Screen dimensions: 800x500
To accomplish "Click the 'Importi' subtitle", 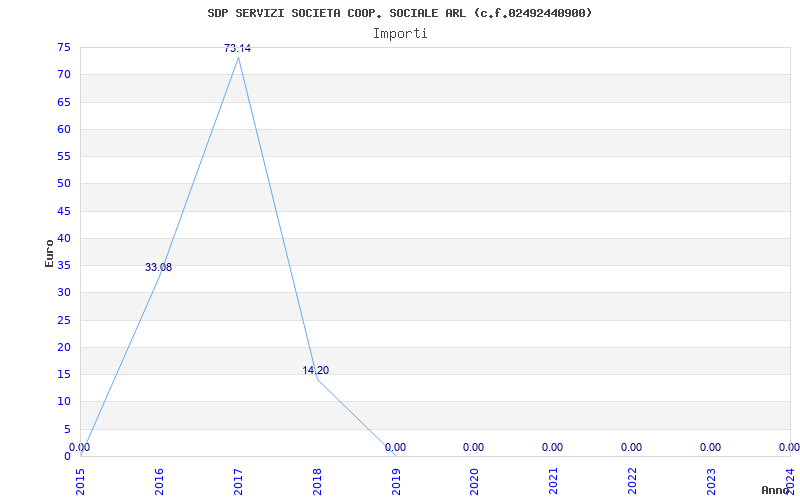I will click(x=400, y=34).
